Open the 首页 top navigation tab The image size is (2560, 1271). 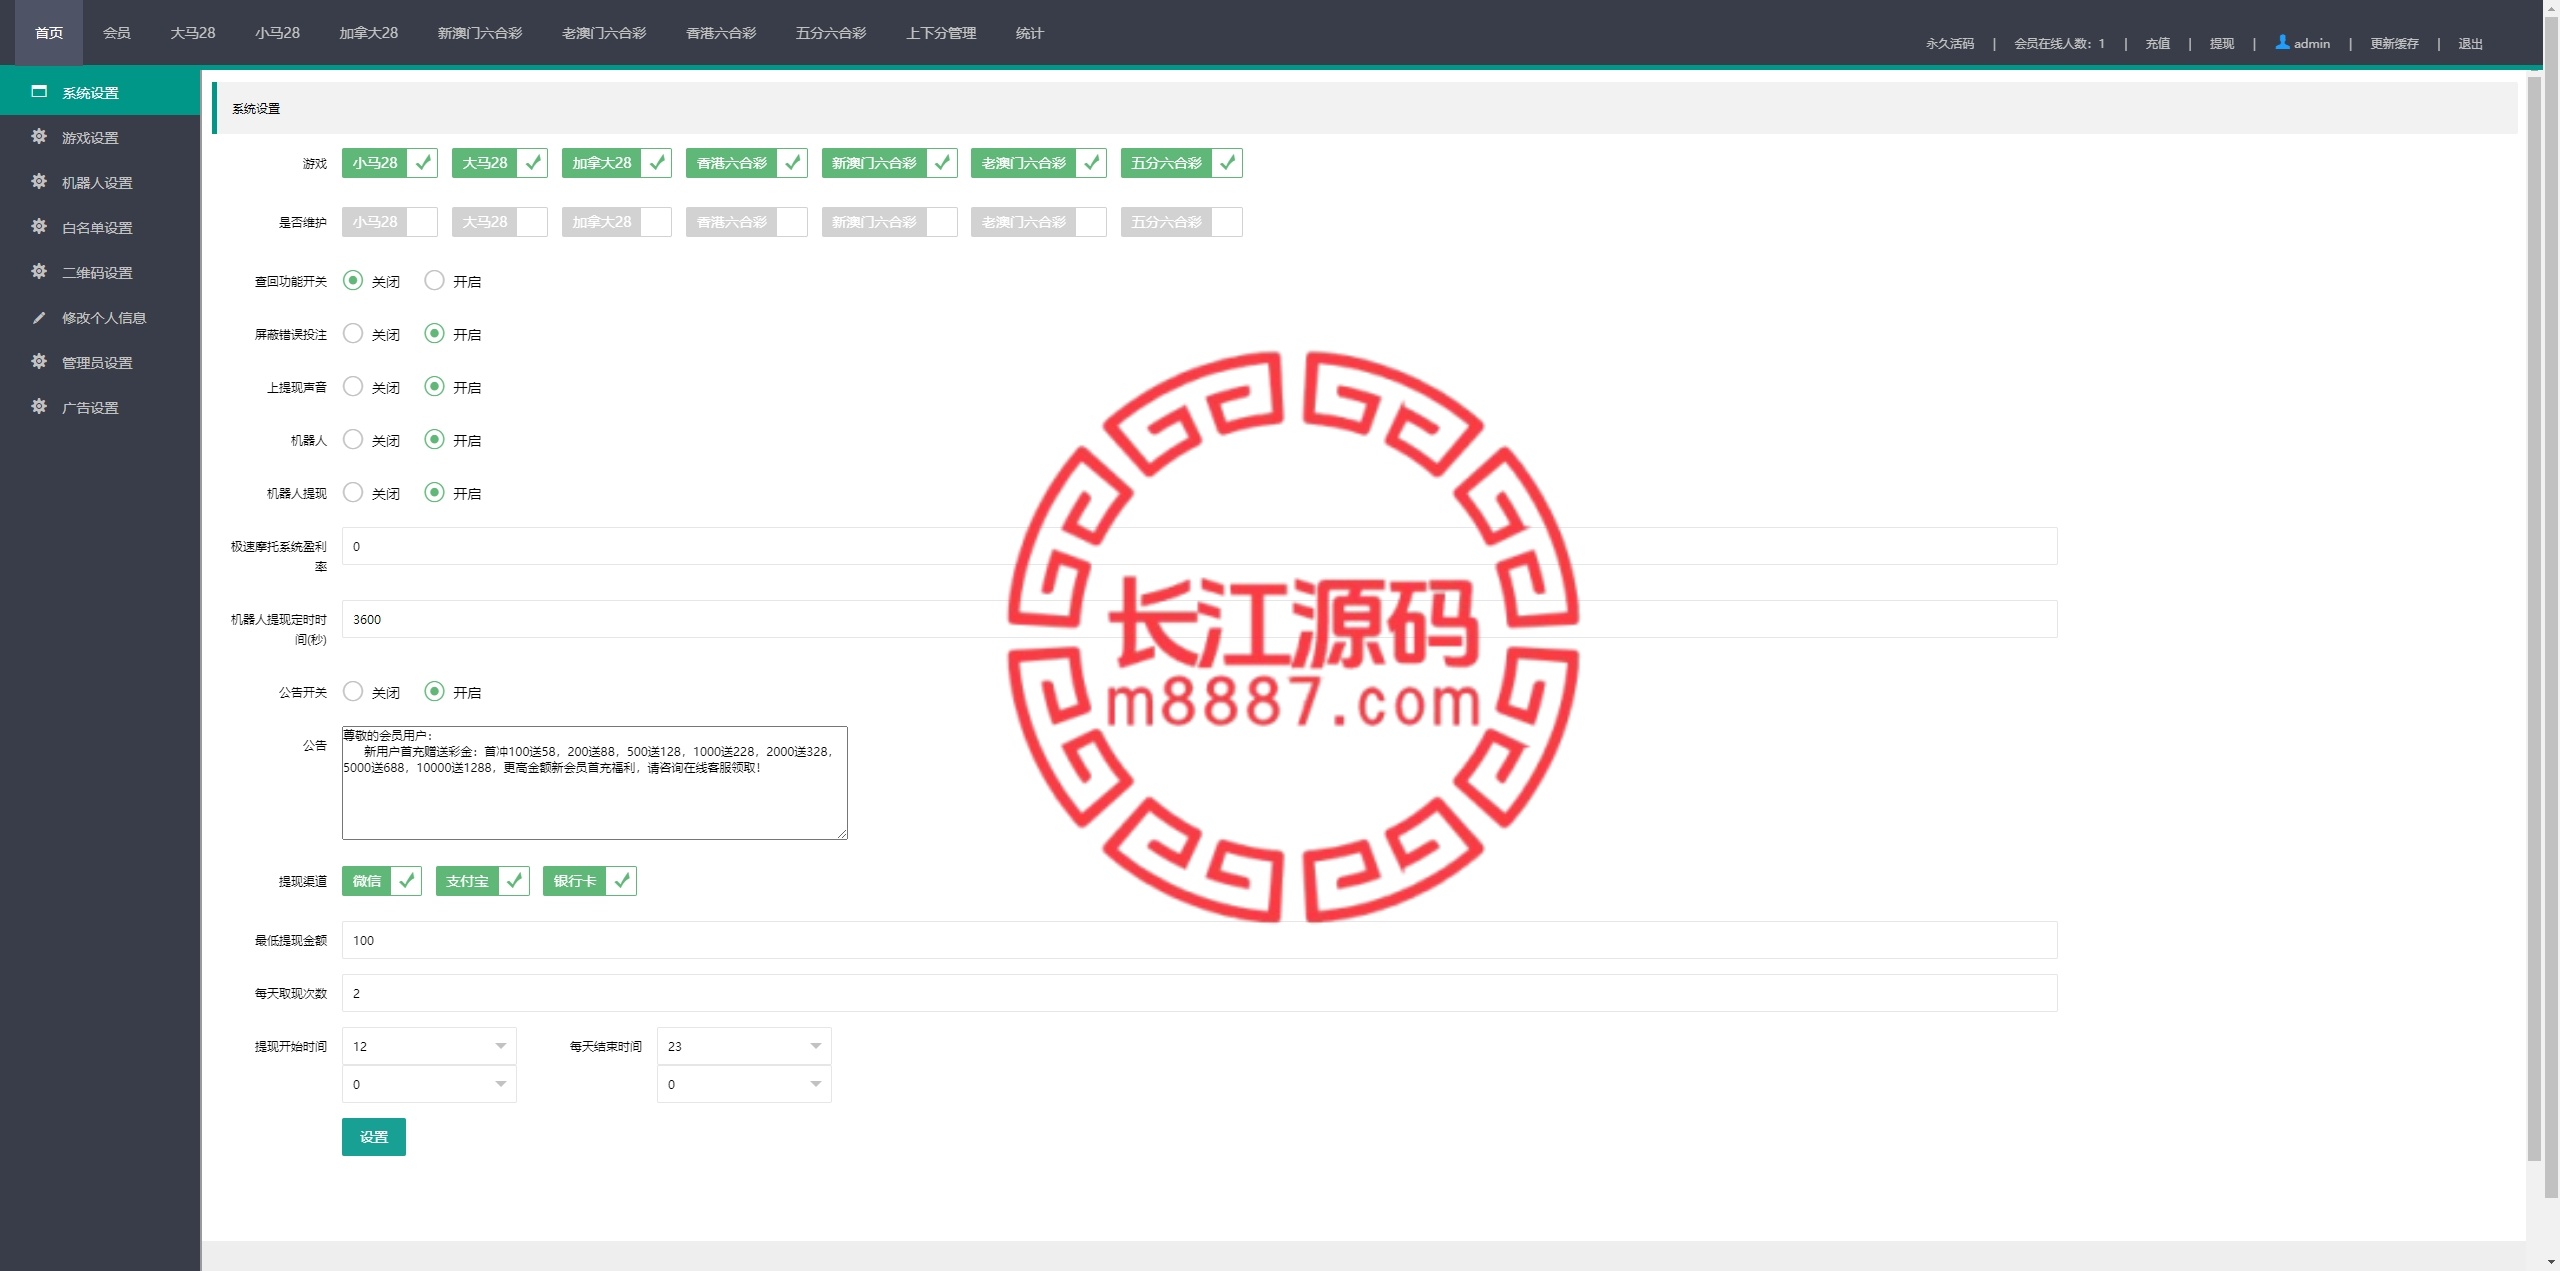(49, 33)
